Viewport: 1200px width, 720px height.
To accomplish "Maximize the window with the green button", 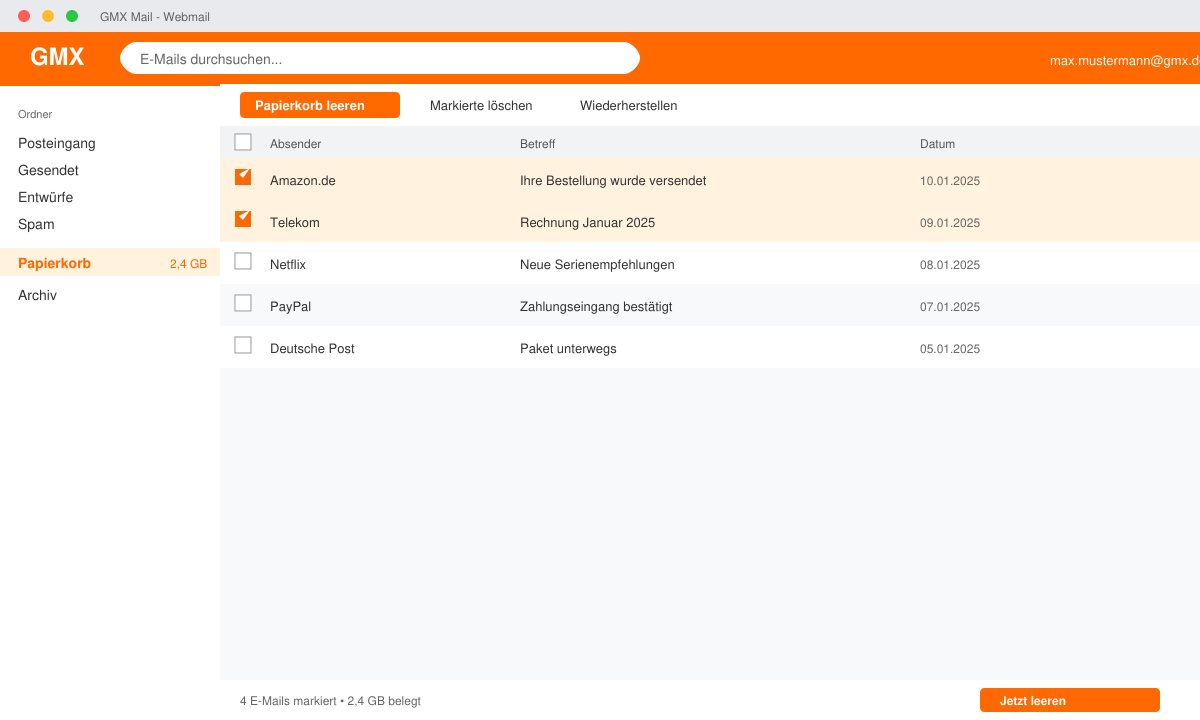I will 72,16.
